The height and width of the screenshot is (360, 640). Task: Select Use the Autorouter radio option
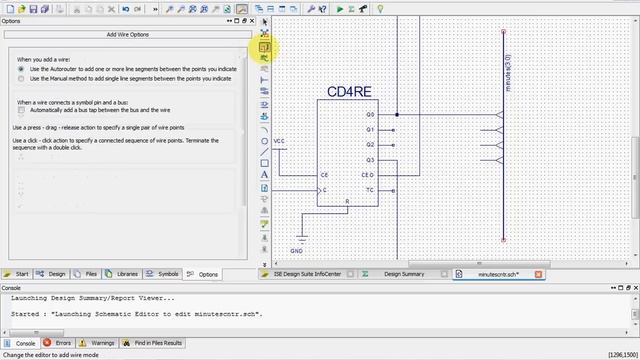click(21, 69)
